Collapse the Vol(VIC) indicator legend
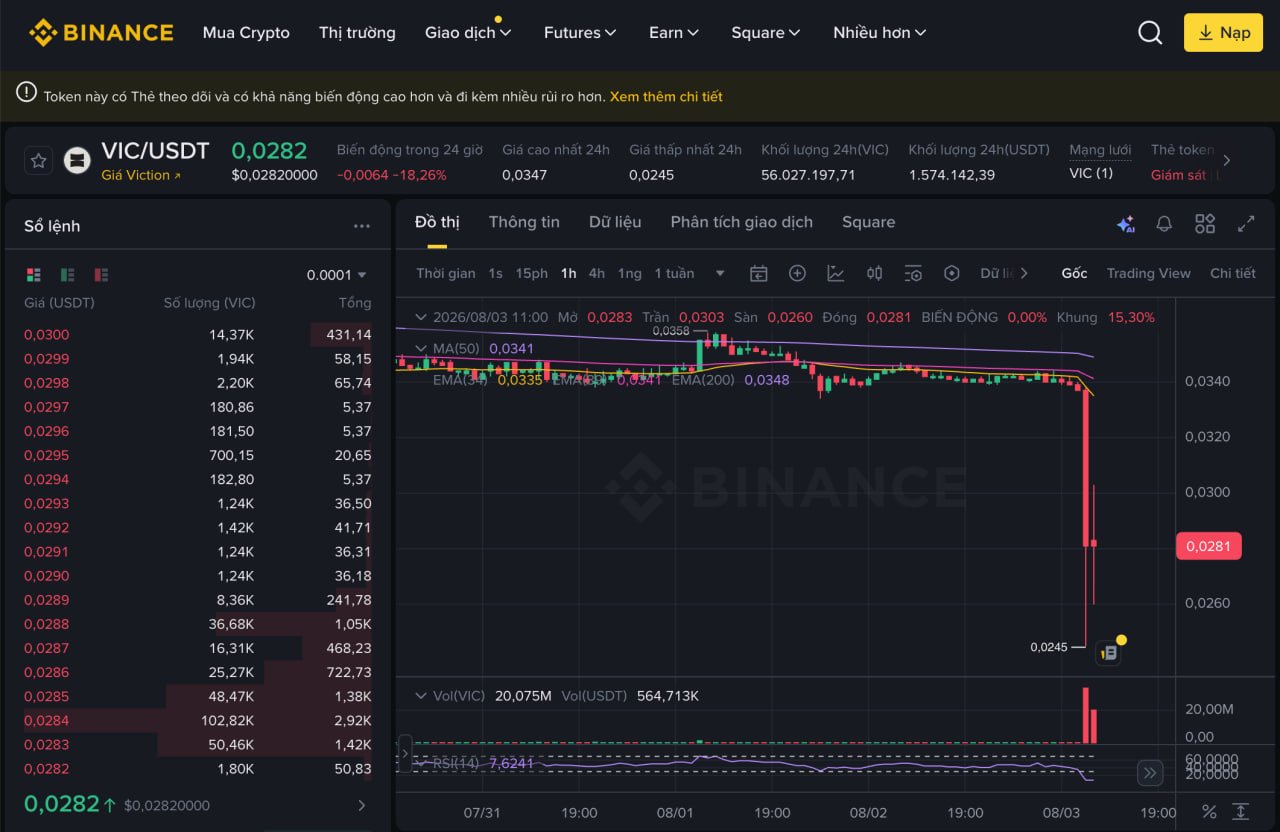Screen dimensions: 1280x832 click(x=420, y=695)
